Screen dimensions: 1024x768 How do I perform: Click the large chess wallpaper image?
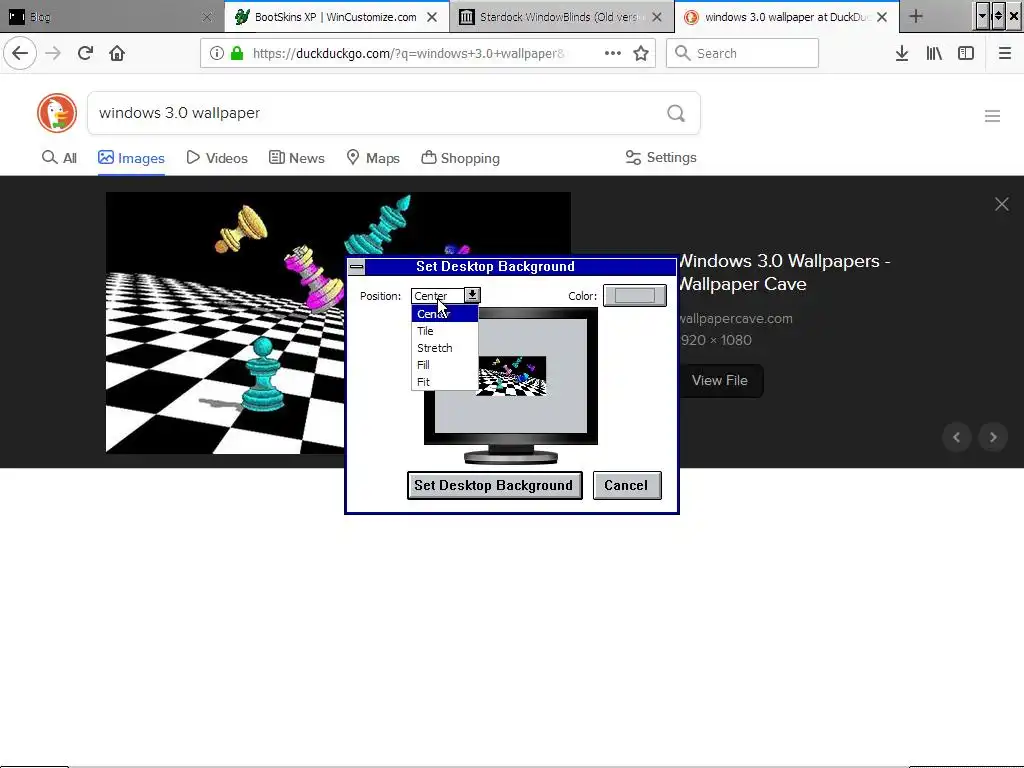(225, 323)
